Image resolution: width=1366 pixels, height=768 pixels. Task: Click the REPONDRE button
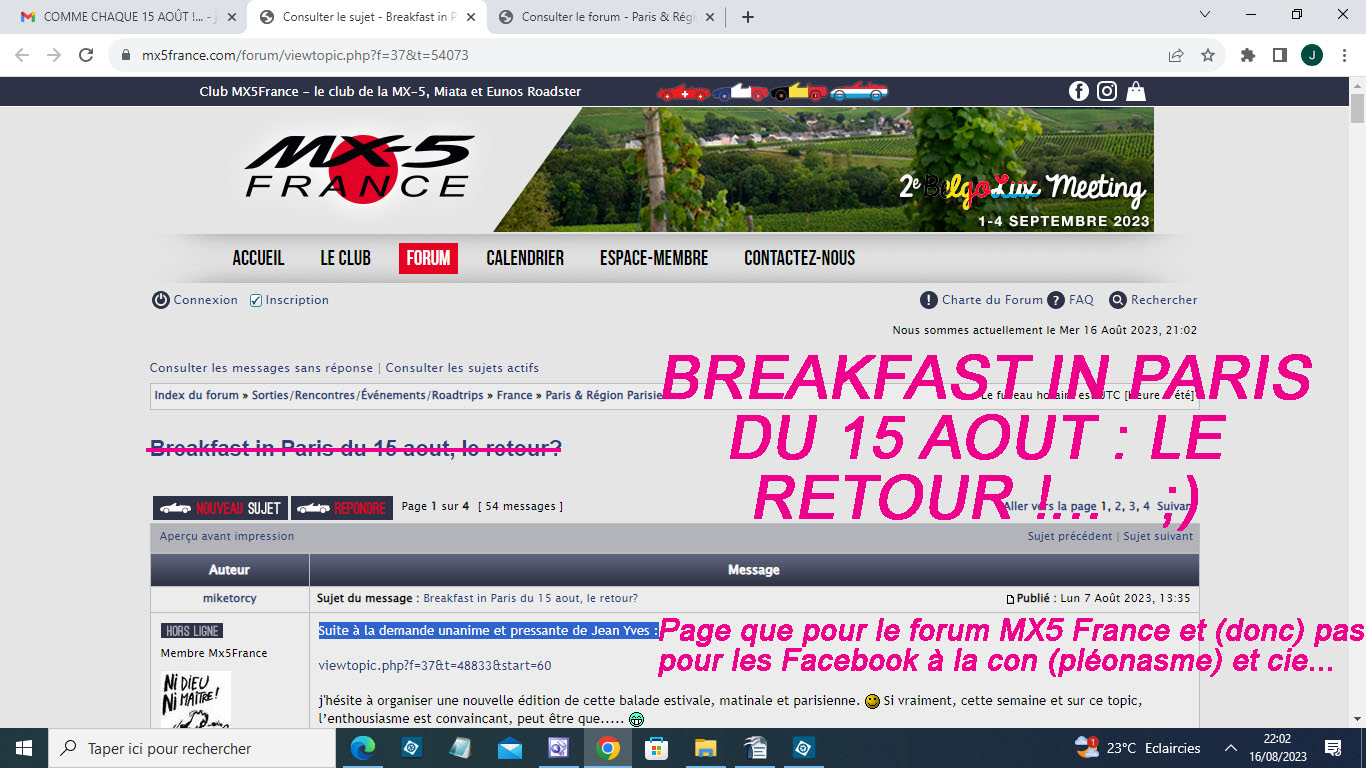pyautogui.click(x=342, y=508)
